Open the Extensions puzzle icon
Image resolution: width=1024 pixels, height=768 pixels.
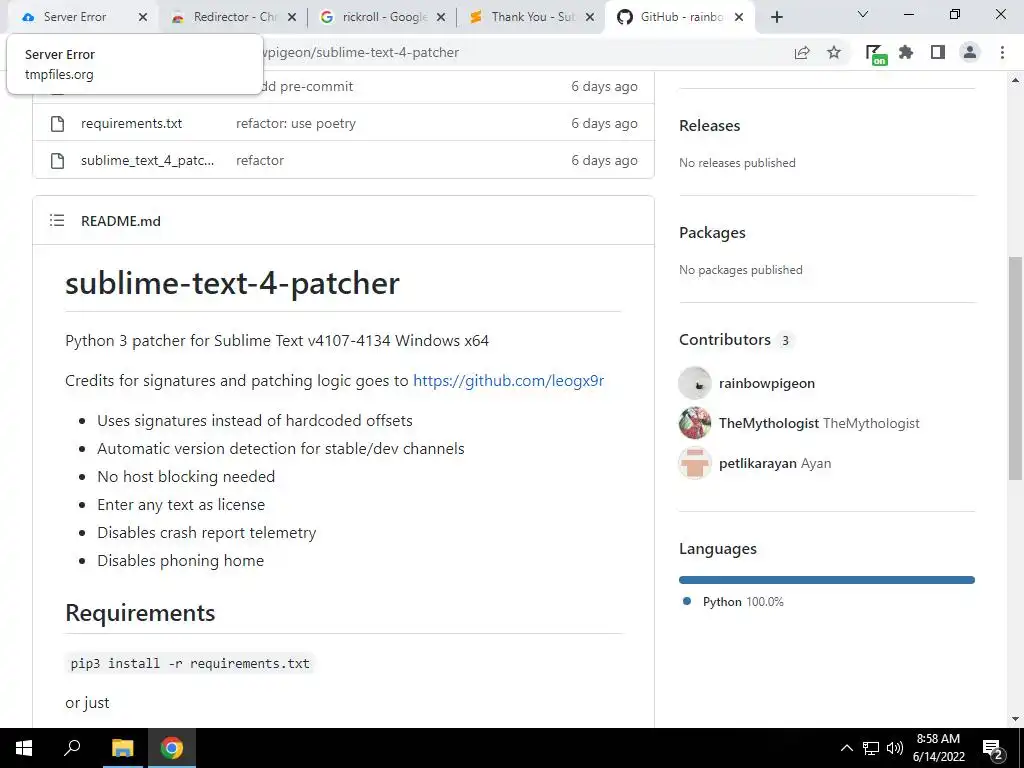click(x=906, y=53)
